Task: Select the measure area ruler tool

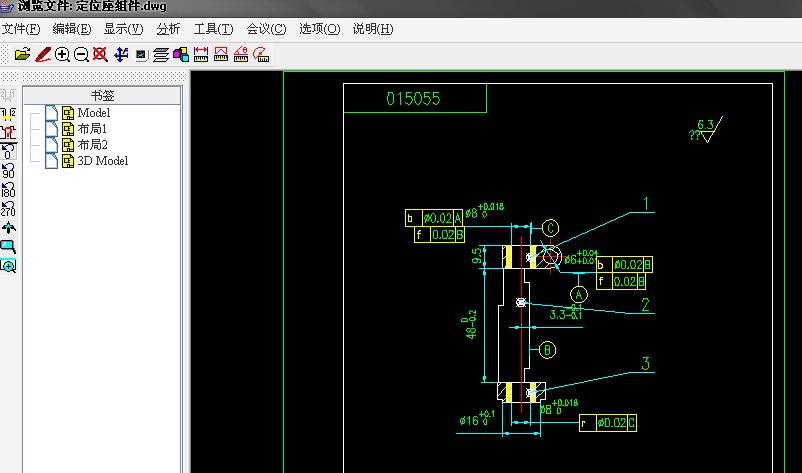Action: (x=221, y=54)
